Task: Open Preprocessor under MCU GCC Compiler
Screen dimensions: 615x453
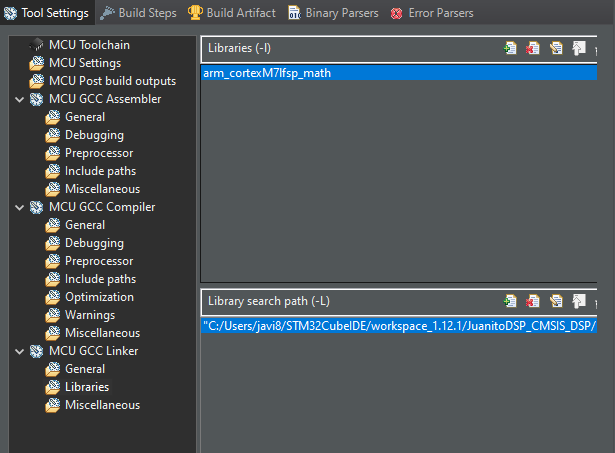Action: click(99, 261)
